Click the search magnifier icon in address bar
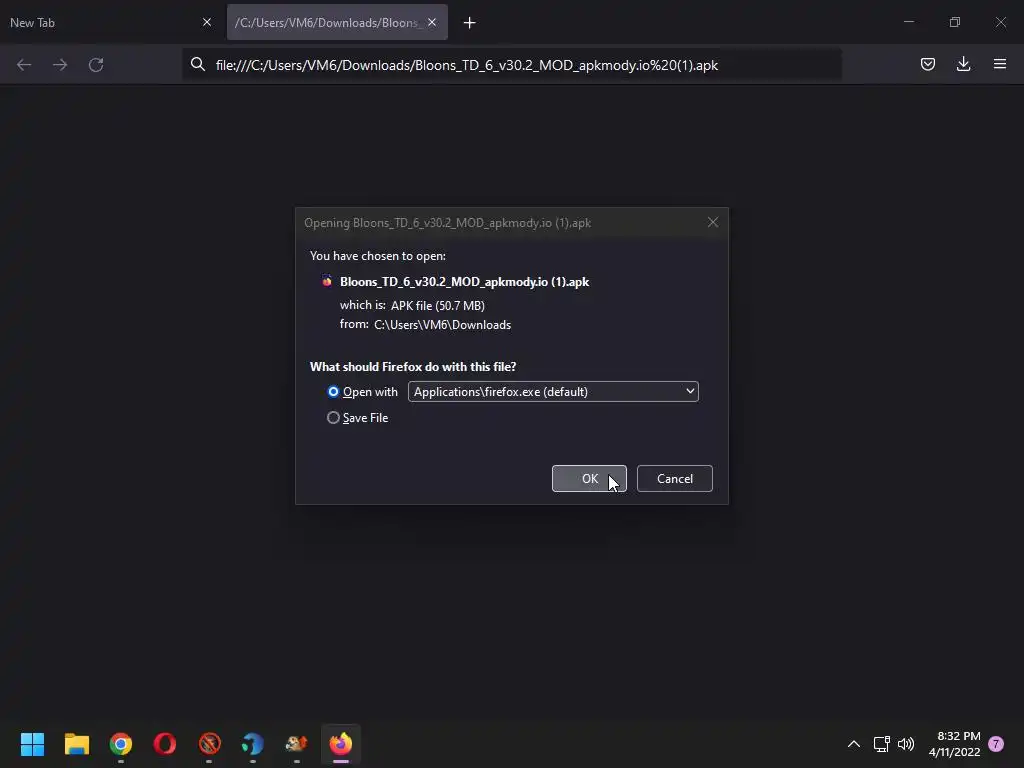The width and height of the screenshot is (1024, 768). (198, 64)
